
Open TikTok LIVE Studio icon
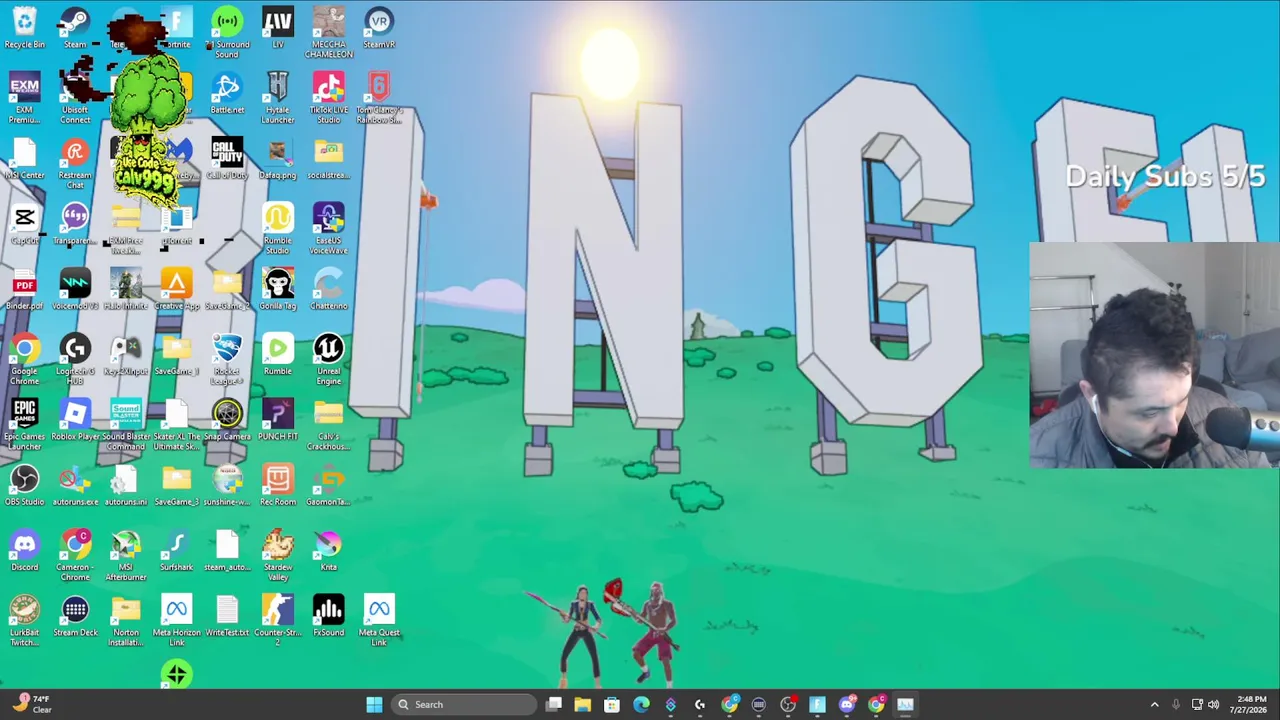coord(329,98)
